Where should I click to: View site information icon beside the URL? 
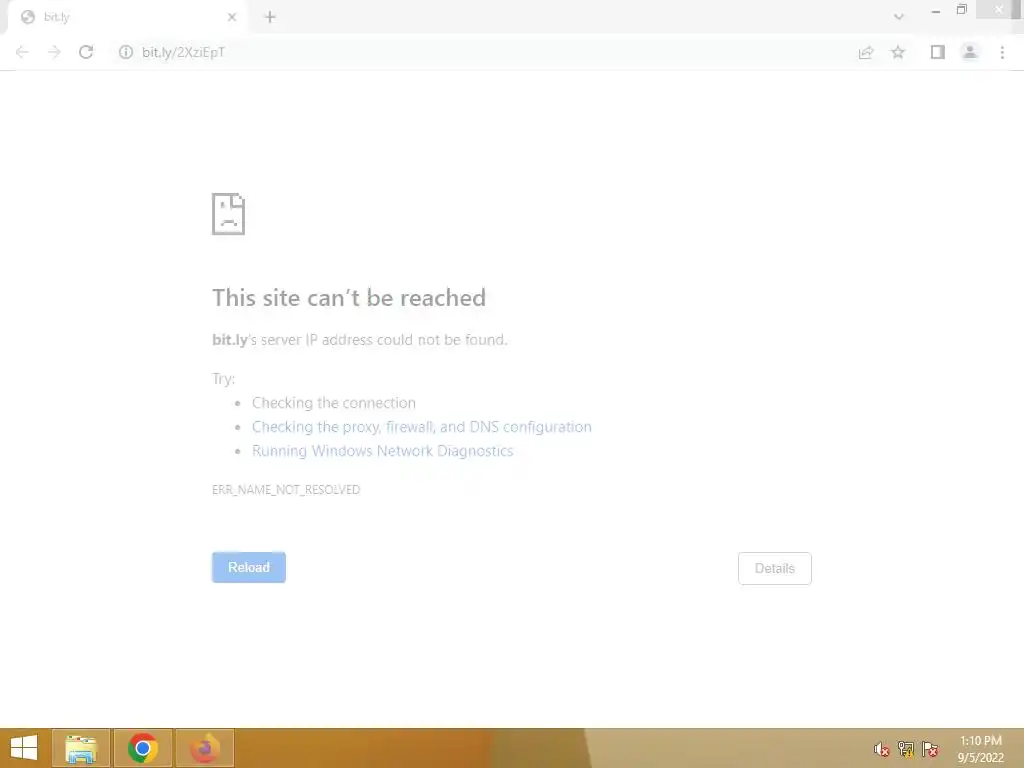point(125,52)
